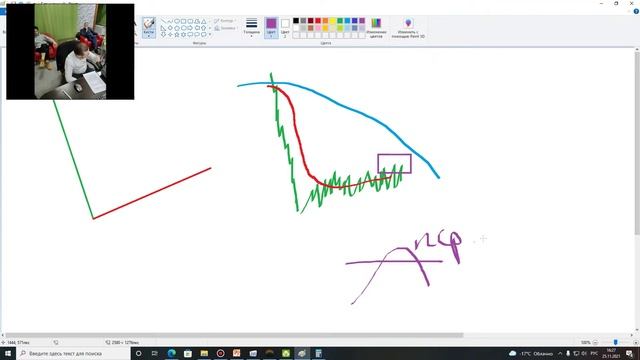Select the Six-point star shape
640x360 pixels.
pyautogui.click(x=183, y=35)
